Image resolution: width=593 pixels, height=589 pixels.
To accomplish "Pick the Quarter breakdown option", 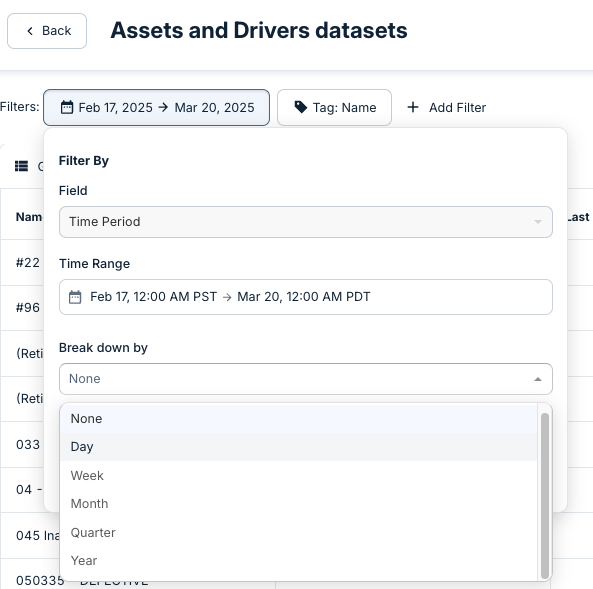I will tap(298, 533).
